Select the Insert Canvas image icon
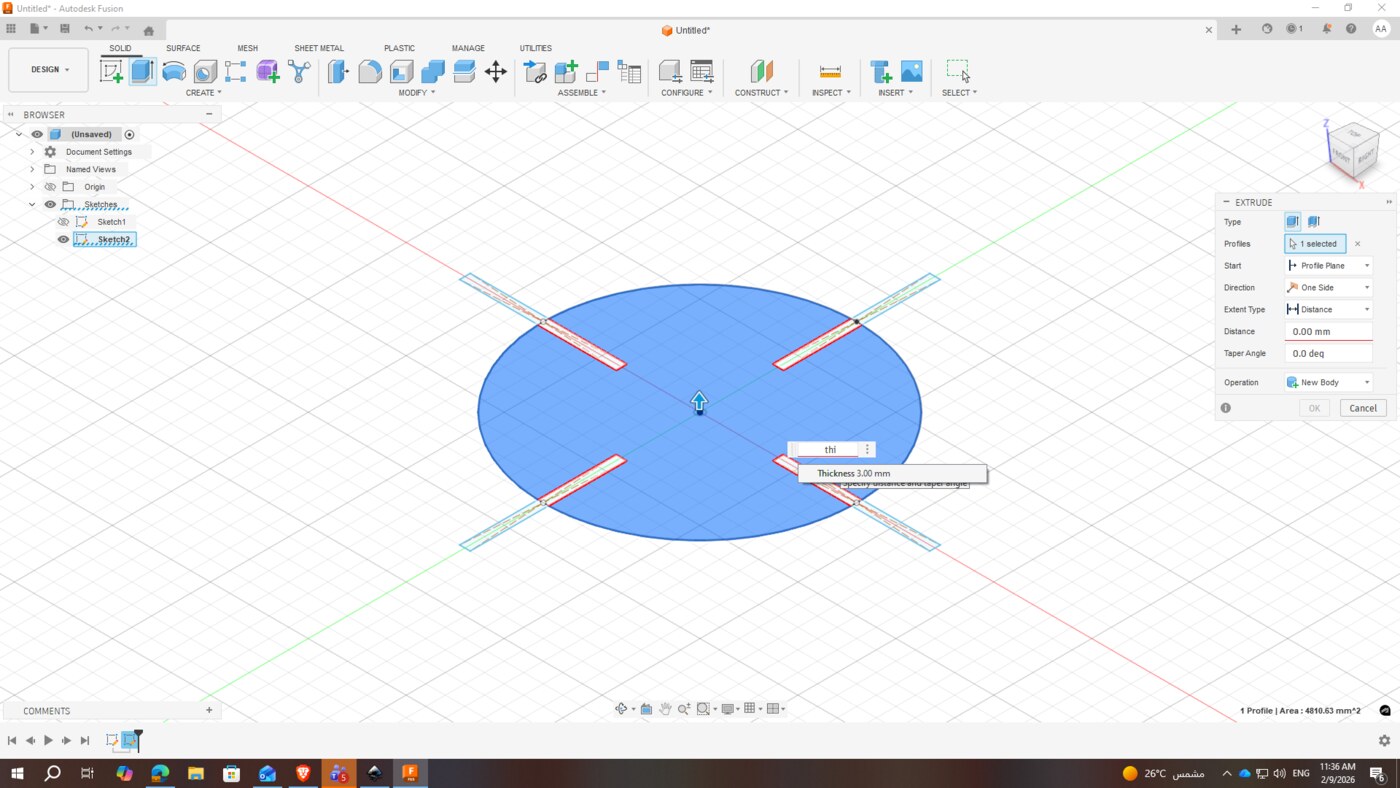The image size is (1400, 788). click(912, 71)
